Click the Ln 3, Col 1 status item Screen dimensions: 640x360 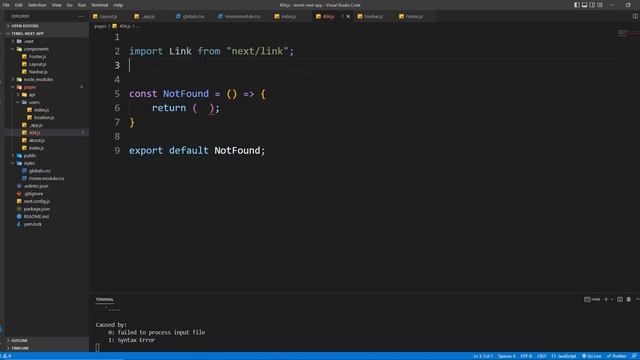pos(483,356)
